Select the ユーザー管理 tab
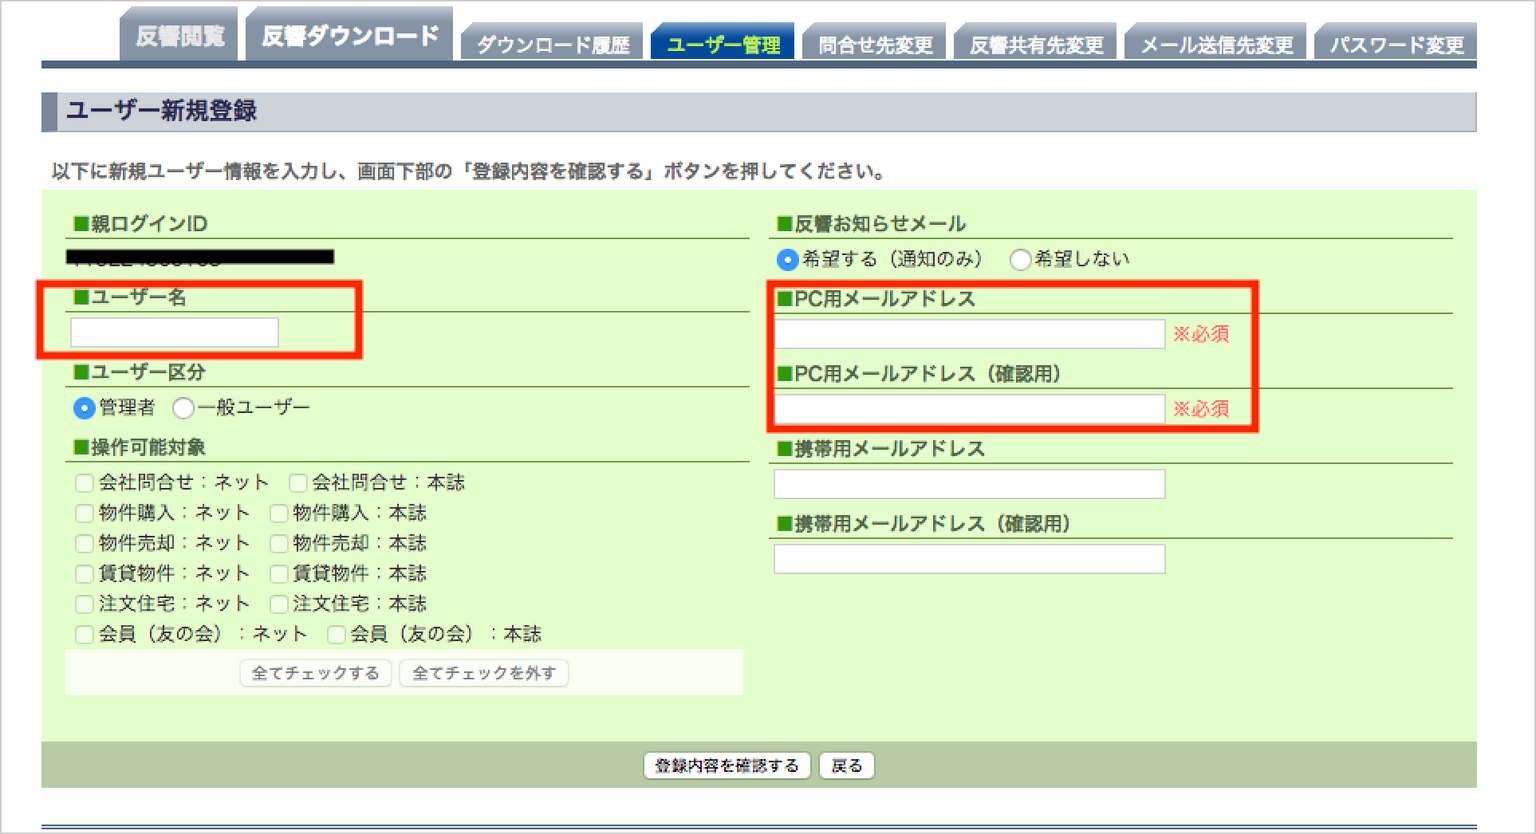 722,43
